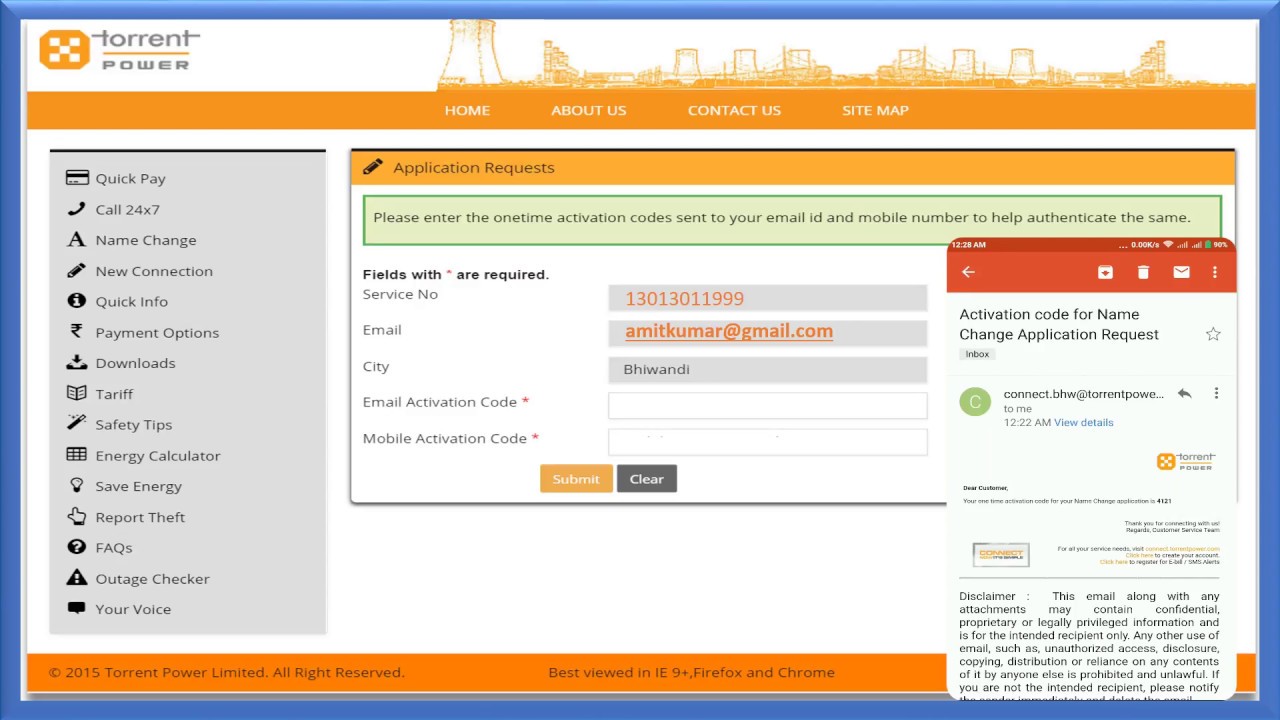Open the Call 24x7 link
This screenshot has width=1280, height=720.
pyautogui.click(x=127, y=209)
